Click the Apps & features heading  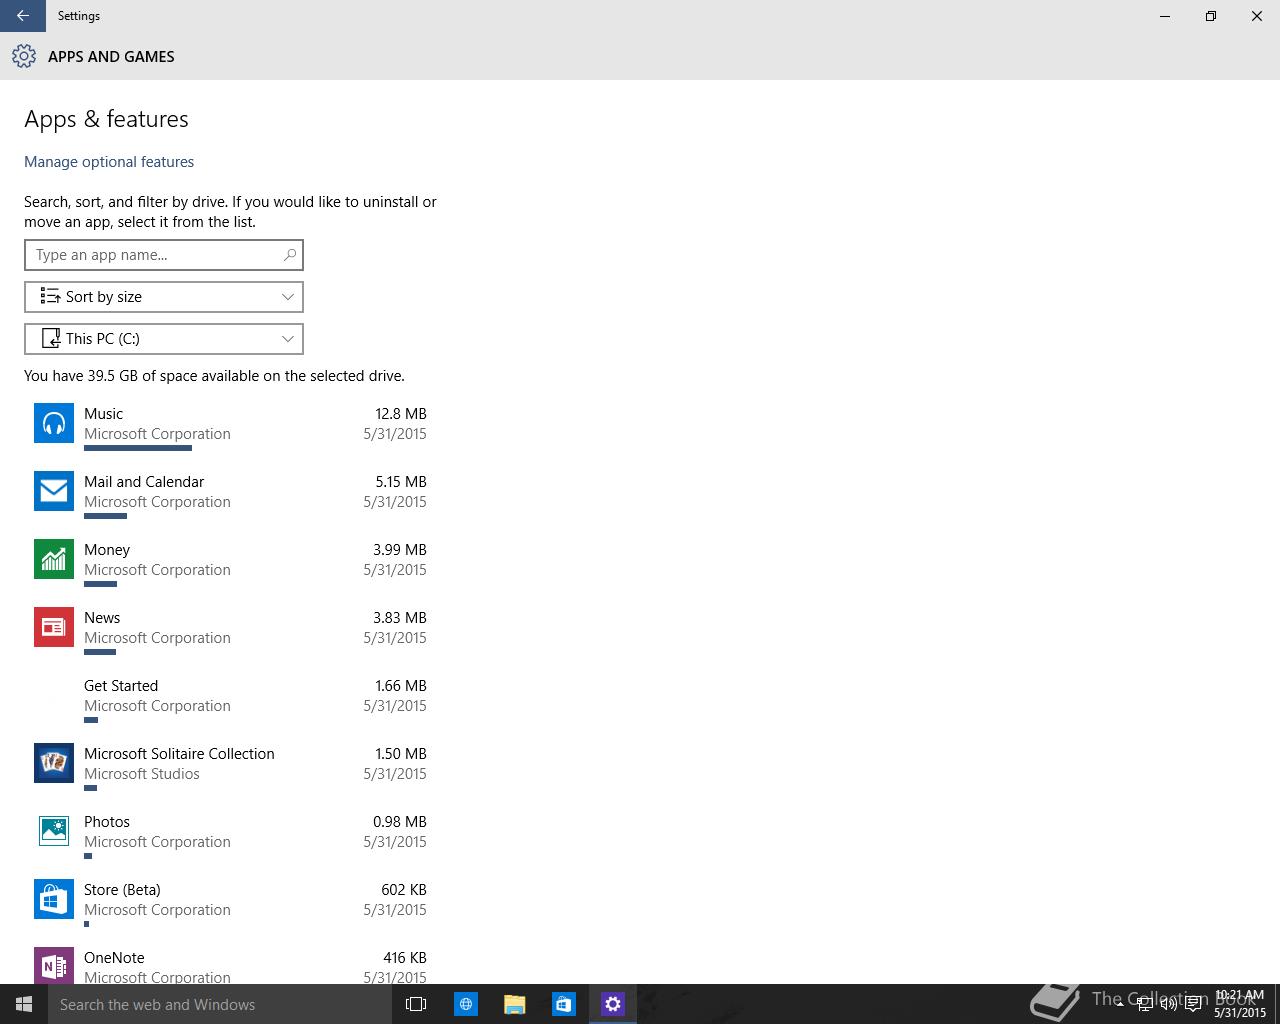[x=106, y=119]
